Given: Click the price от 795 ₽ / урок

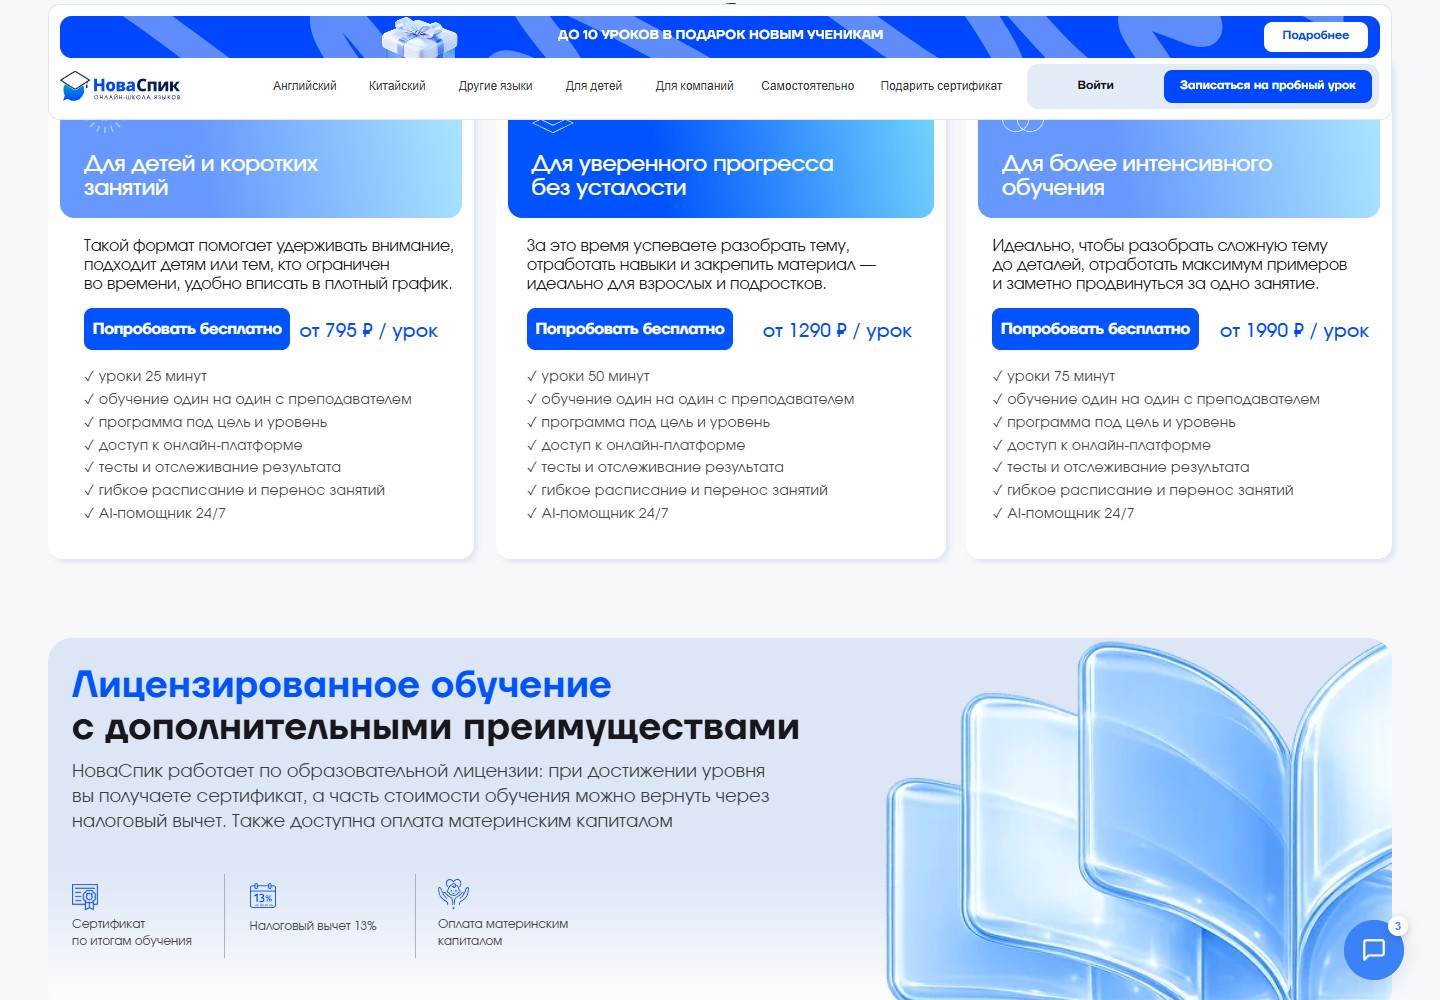Looking at the screenshot, I should pos(369,331).
